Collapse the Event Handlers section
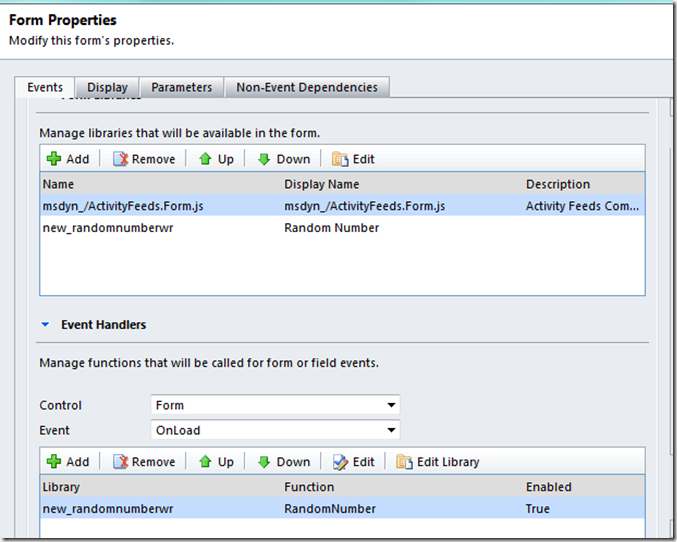 tap(45, 324)
